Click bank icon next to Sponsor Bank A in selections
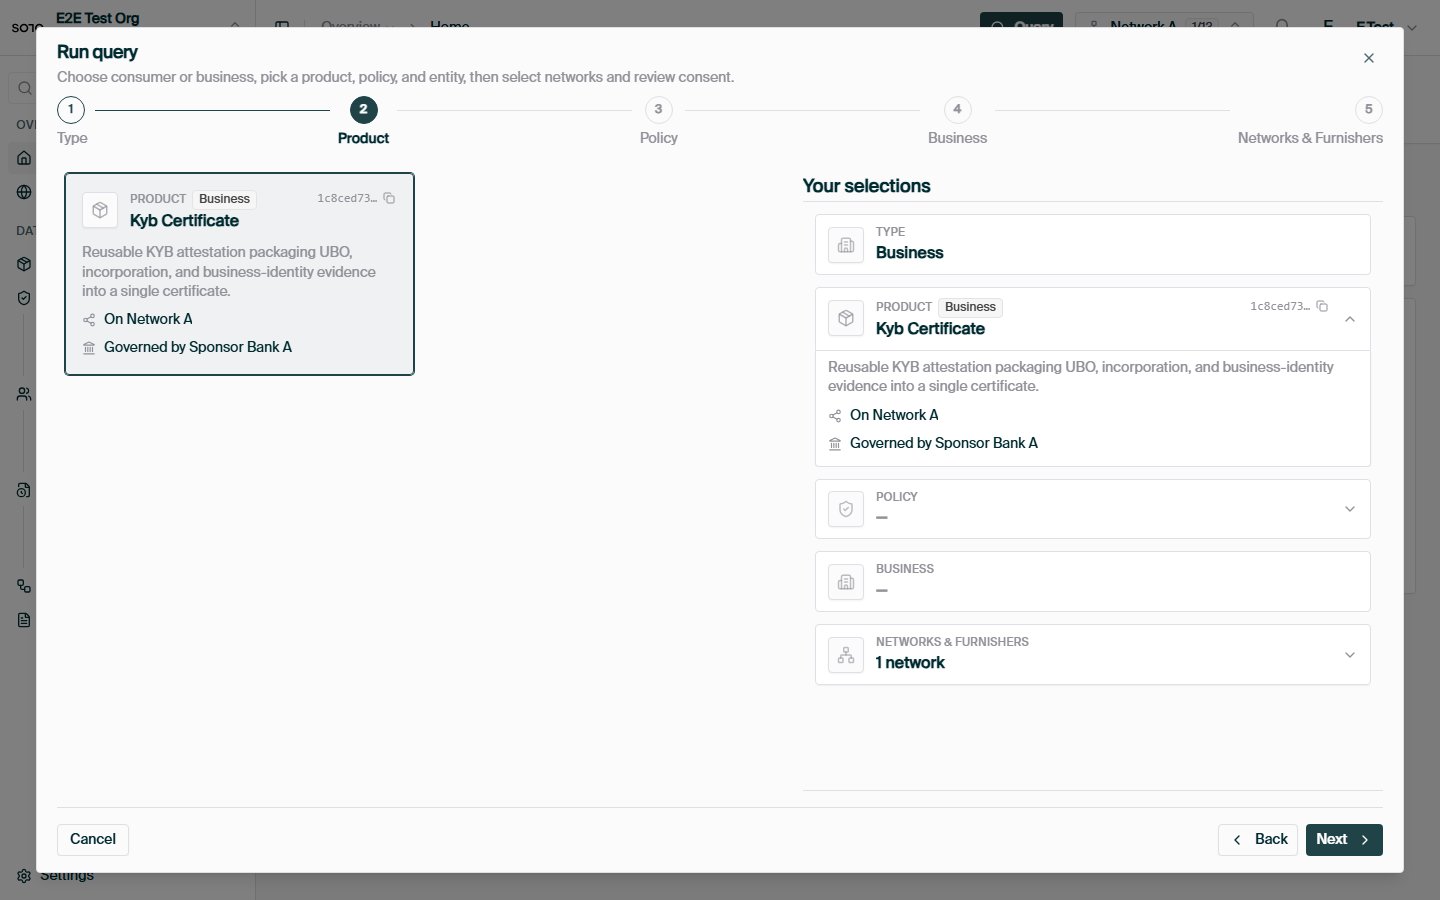Image resolution: width=1440 pixels, height=900 pixels. (835, 444)
